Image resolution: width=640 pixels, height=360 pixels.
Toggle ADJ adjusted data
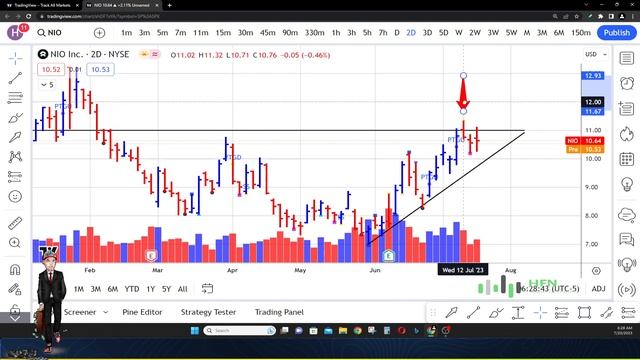598,289
